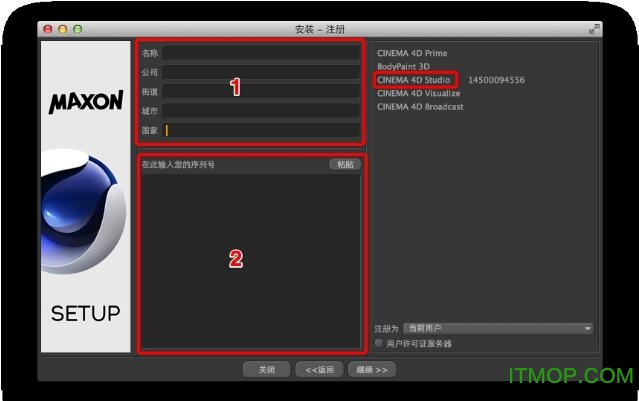Viewport: 639px width, 401px height.
Task: Click the 继续 >> continue button
Action: tap(372, 370)
